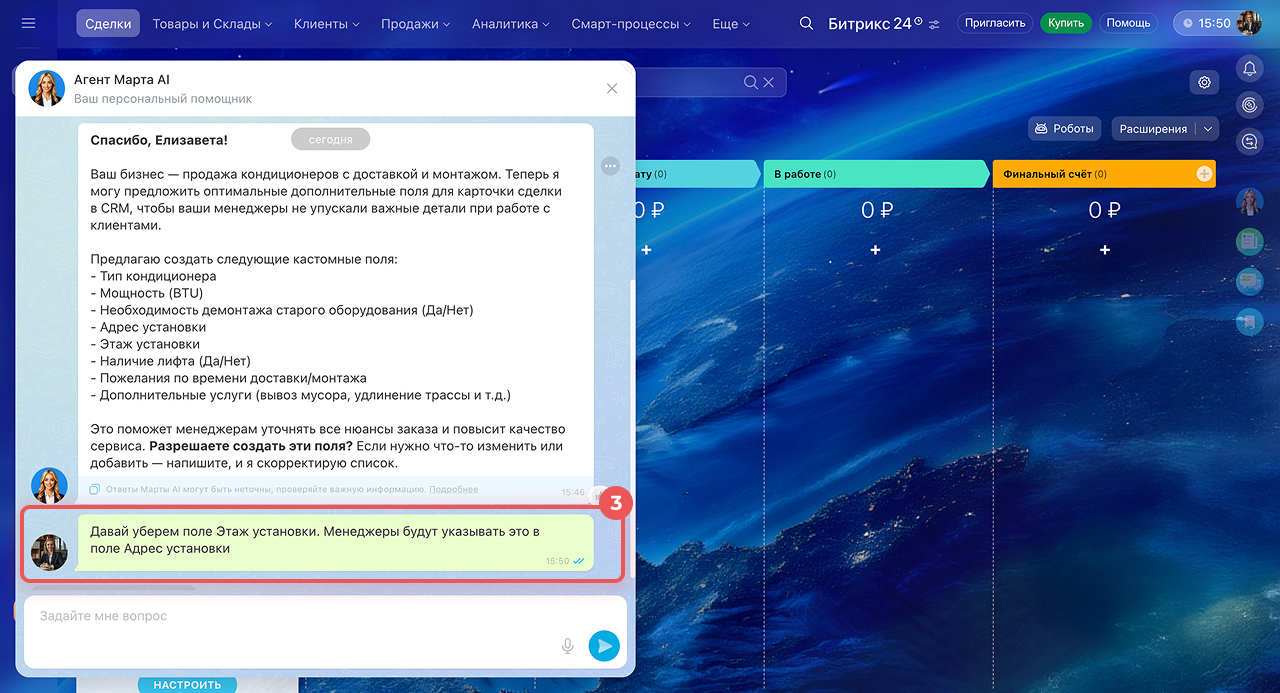Screen dimensions: 1280x693
Task: Click the 0 ₽ sum under Финальный счёт
Action: [1104, 210]
